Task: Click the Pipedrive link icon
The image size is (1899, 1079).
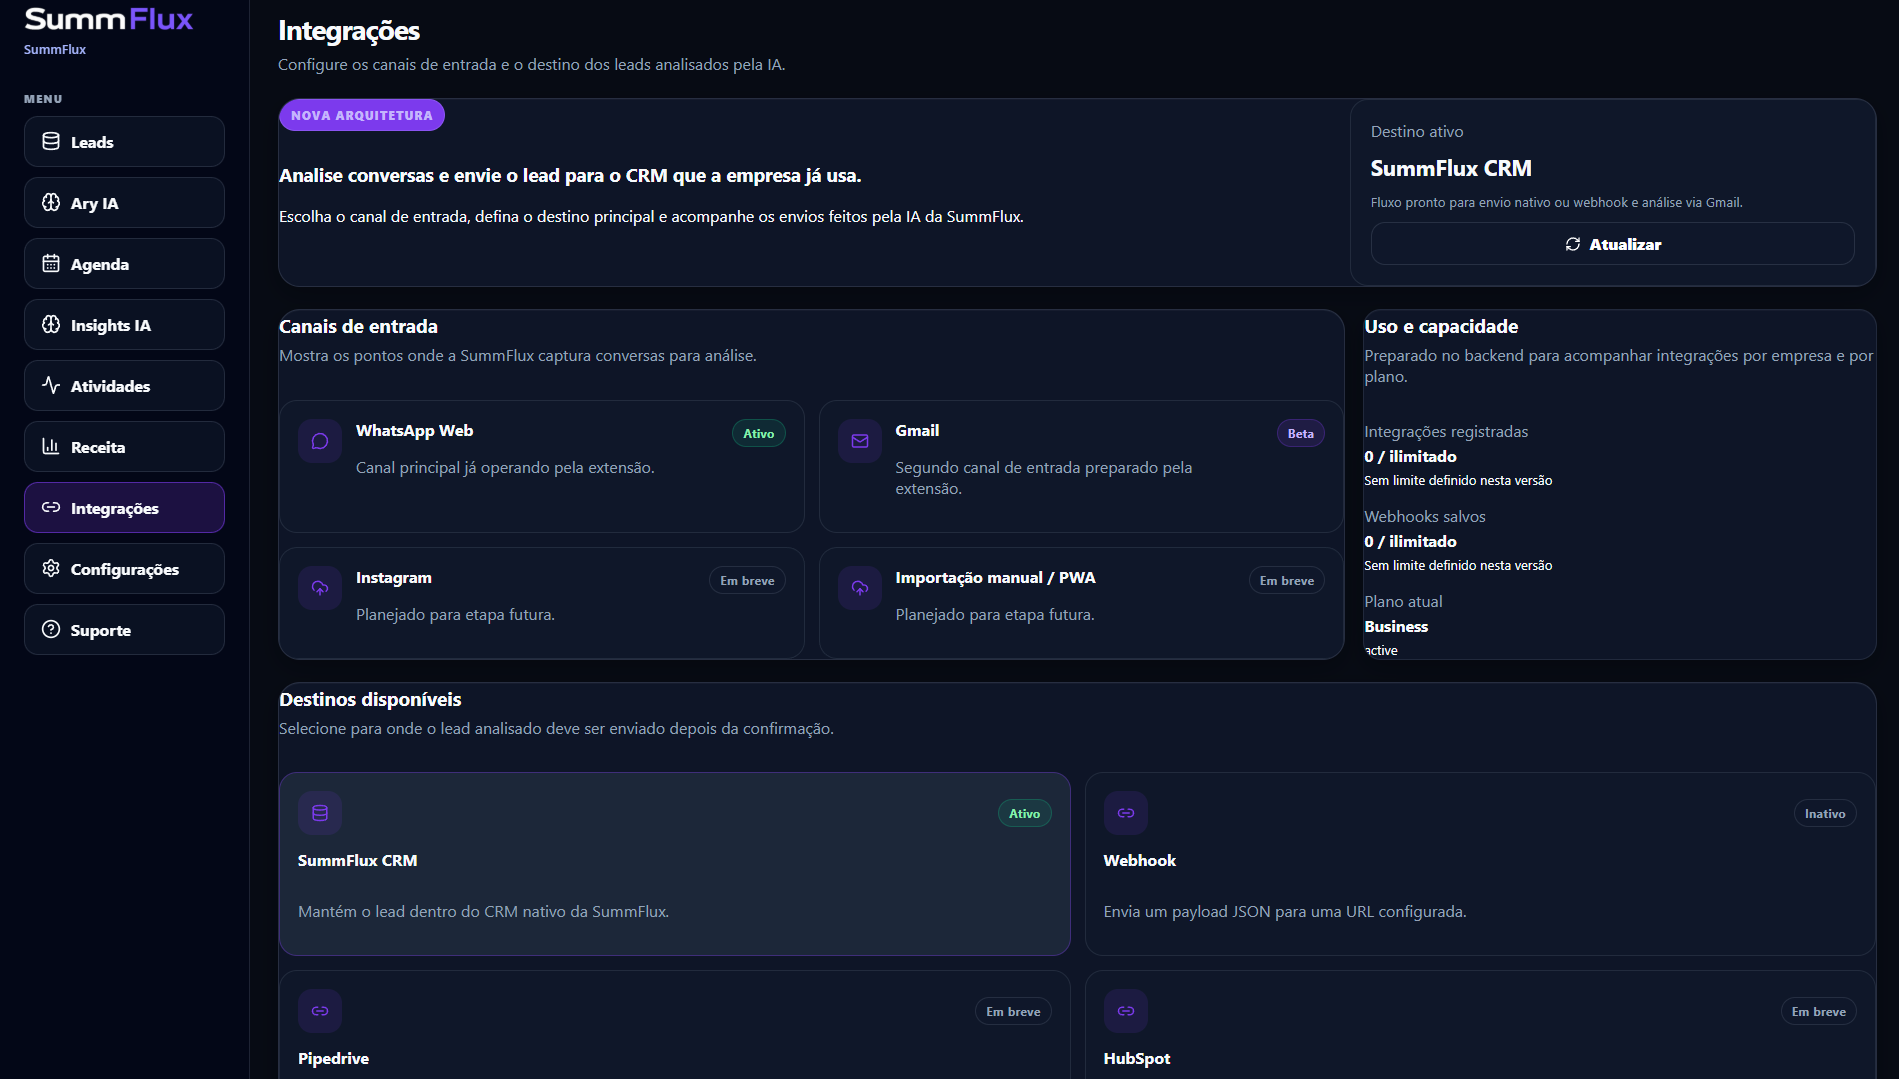Action: click(x=320, y=1011)
